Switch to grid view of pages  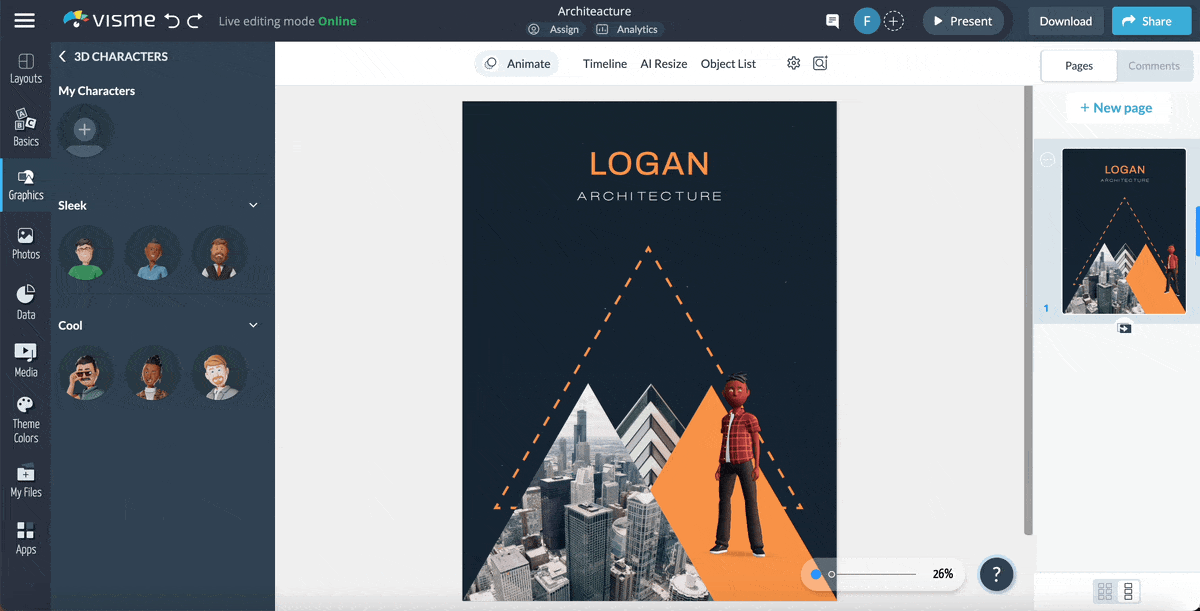(x=1105, y=591)
